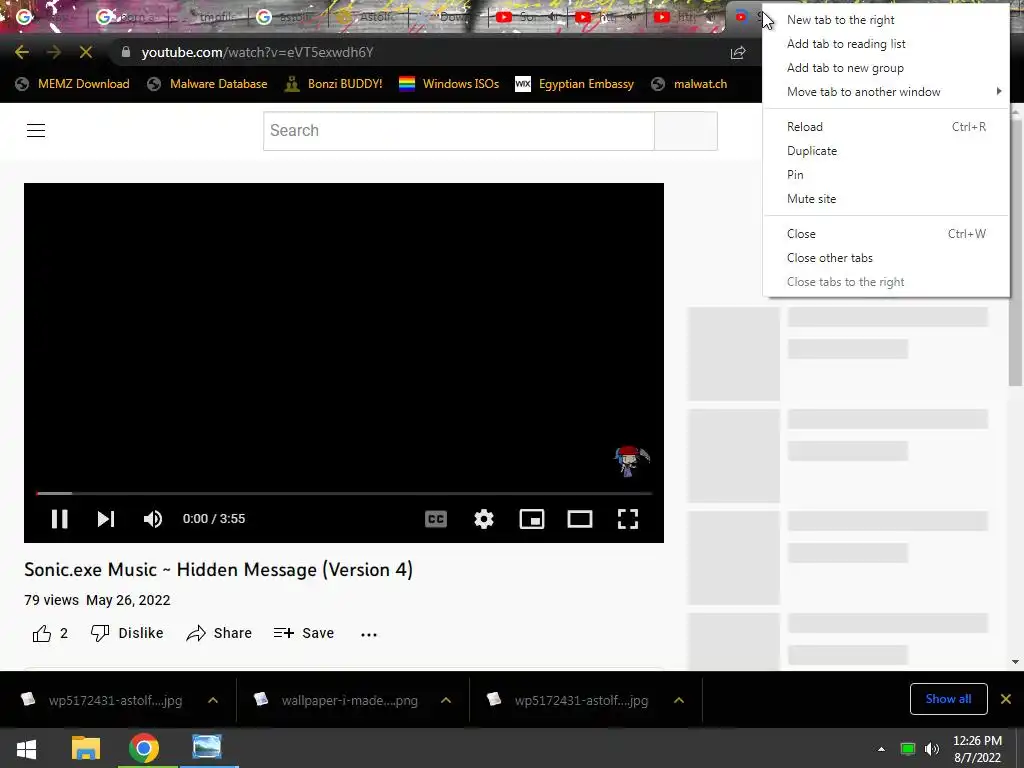1024x768 pixels.
Task: Focus the YouTube Search field
Action: click(458, 131)
